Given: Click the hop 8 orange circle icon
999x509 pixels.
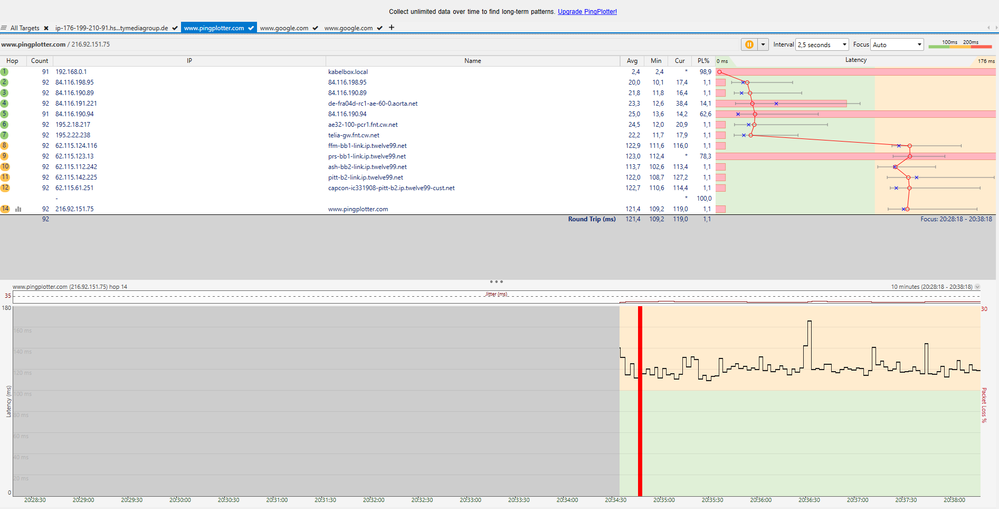Looking at the screenshot, I should (4, 145).
